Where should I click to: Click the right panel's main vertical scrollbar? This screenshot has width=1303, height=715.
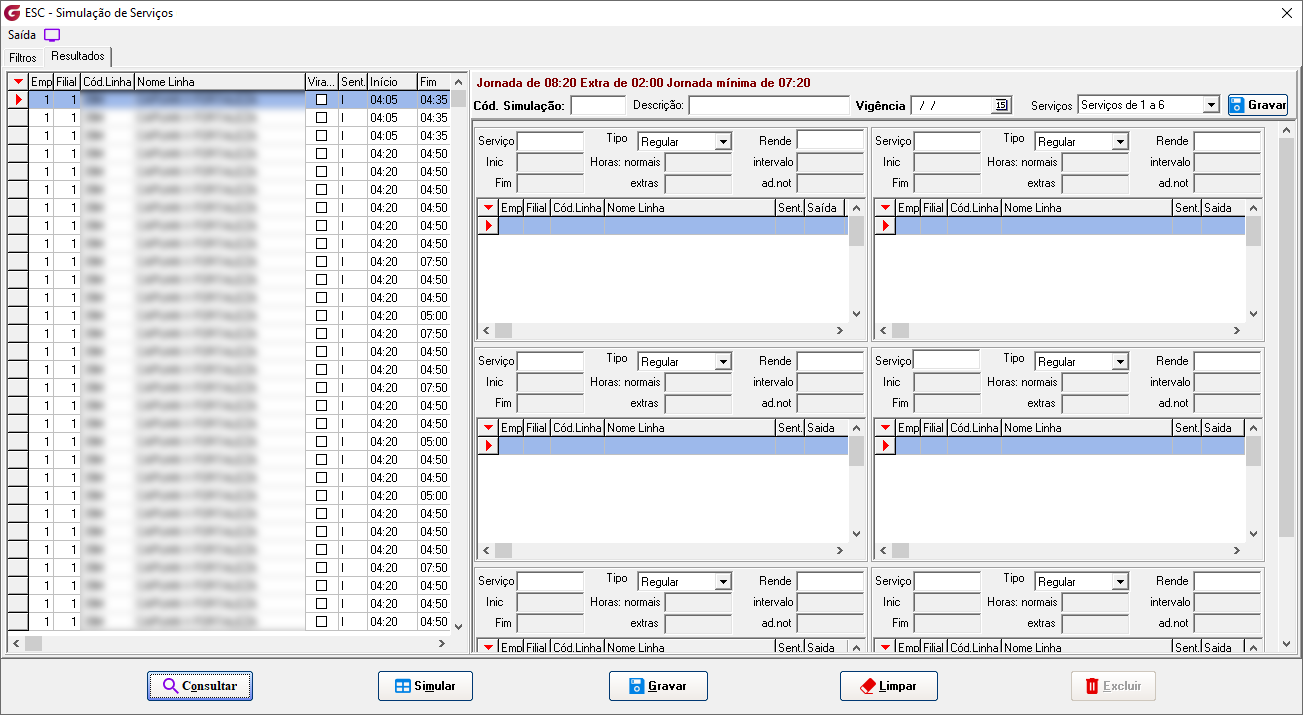[1287, 388]
